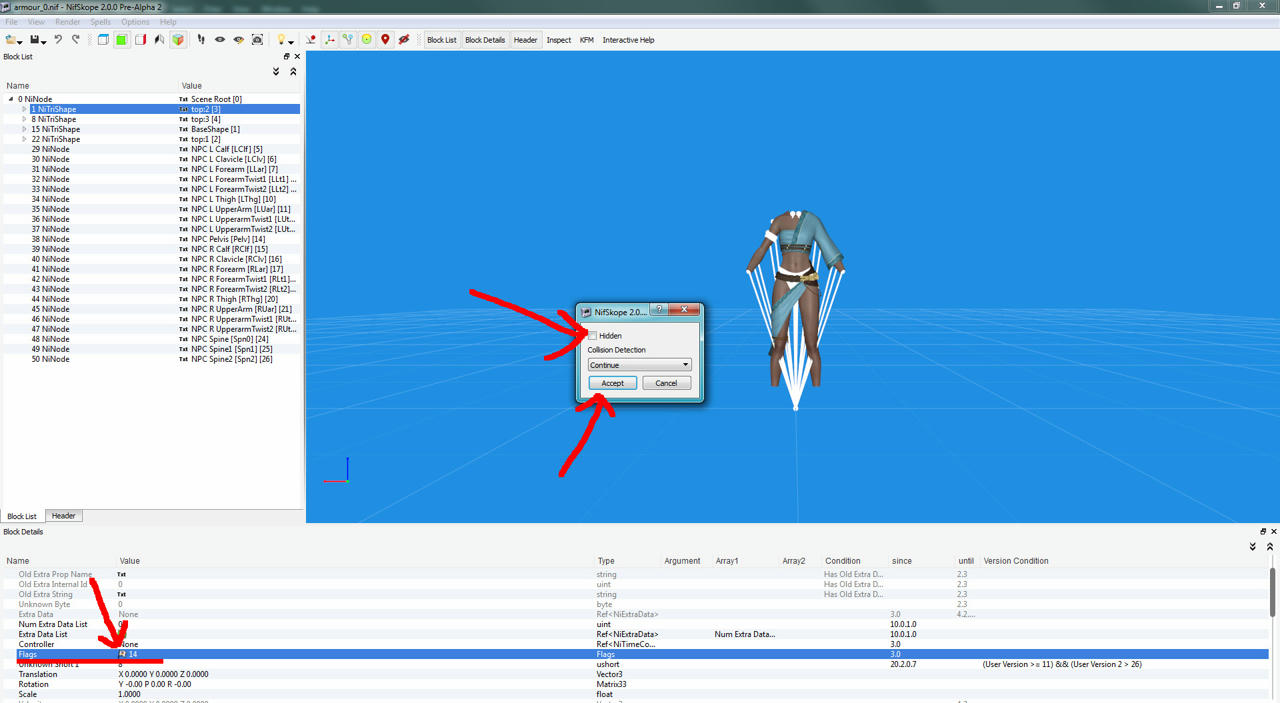Toggle the red-dot draw markers icon
The image size is (1280, 703).
click(x=311, y=40)
